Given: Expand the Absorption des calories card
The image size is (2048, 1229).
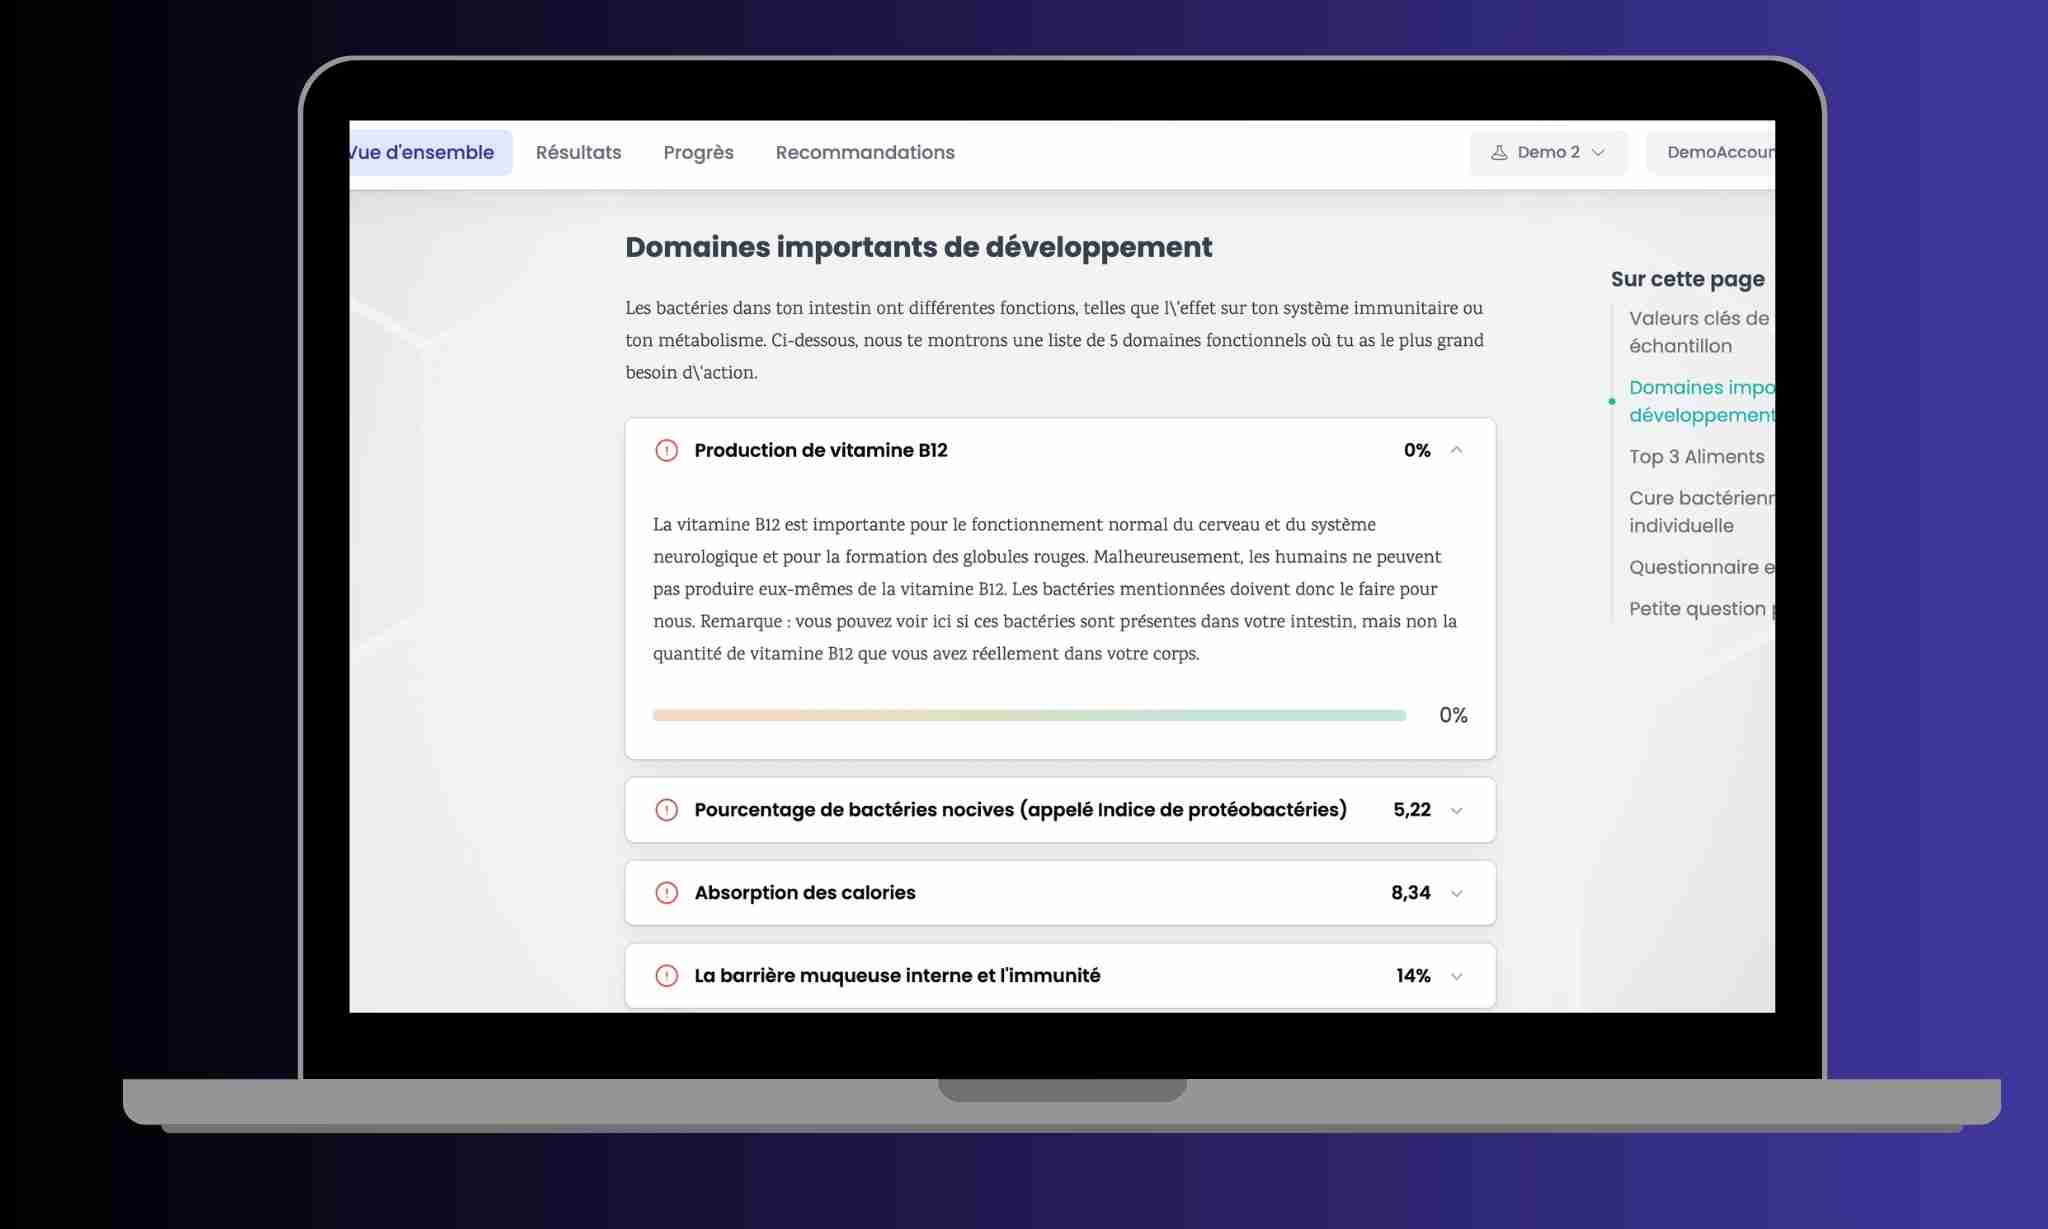Looking at the screenshot, I should click(x=1456, y=894).
